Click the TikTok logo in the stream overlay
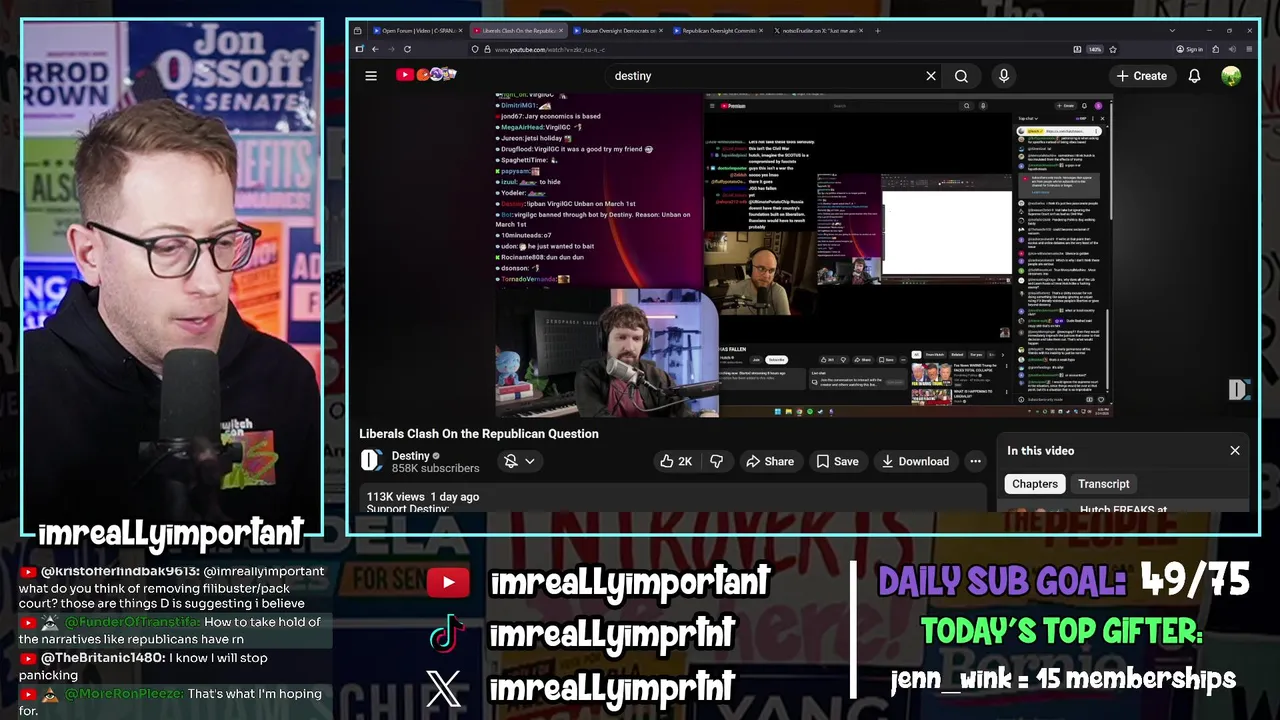1280x720 pixels. click(x=445, y=634)
